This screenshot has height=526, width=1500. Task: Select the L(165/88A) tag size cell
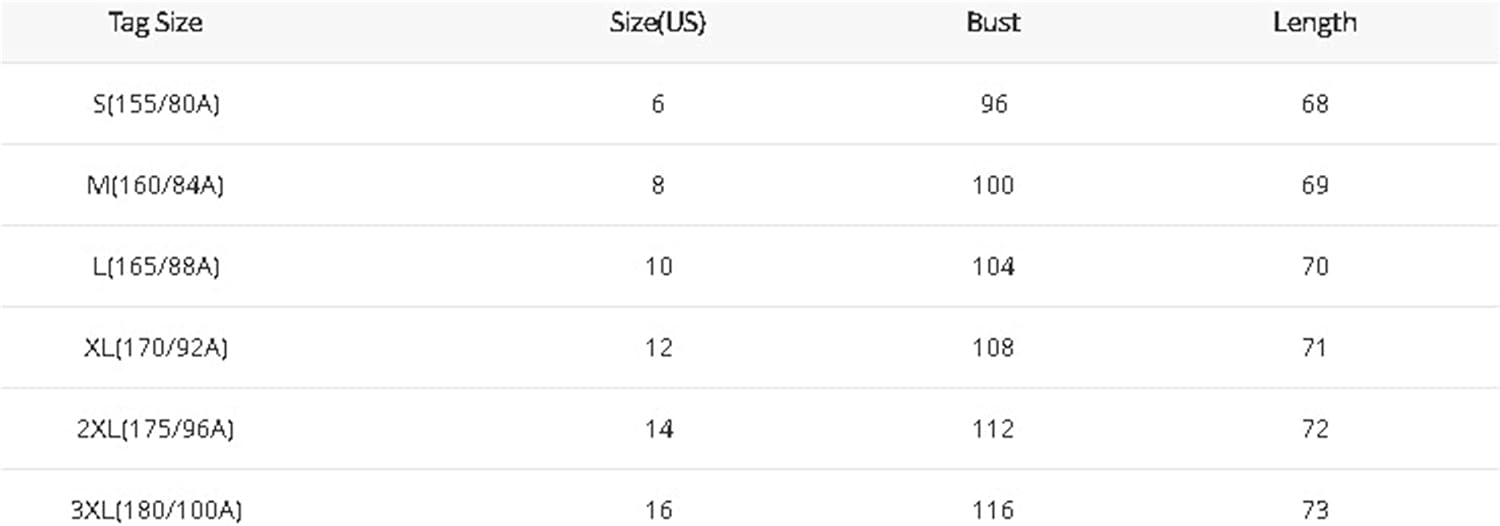pos(155,267)
